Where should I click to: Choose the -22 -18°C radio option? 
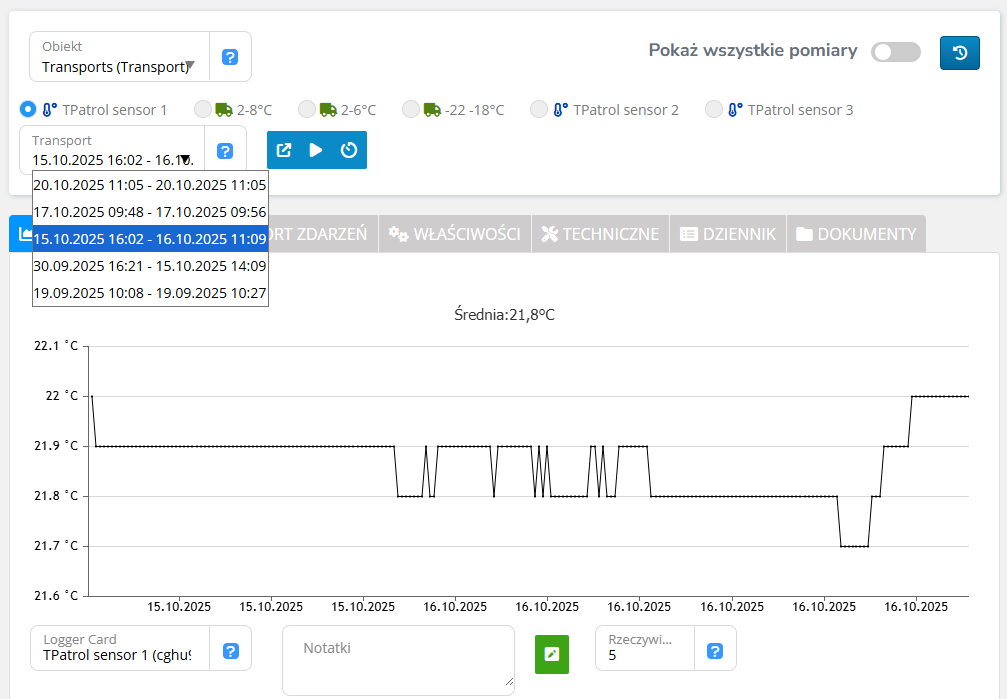pyautogui.click(x=411, y=110)
